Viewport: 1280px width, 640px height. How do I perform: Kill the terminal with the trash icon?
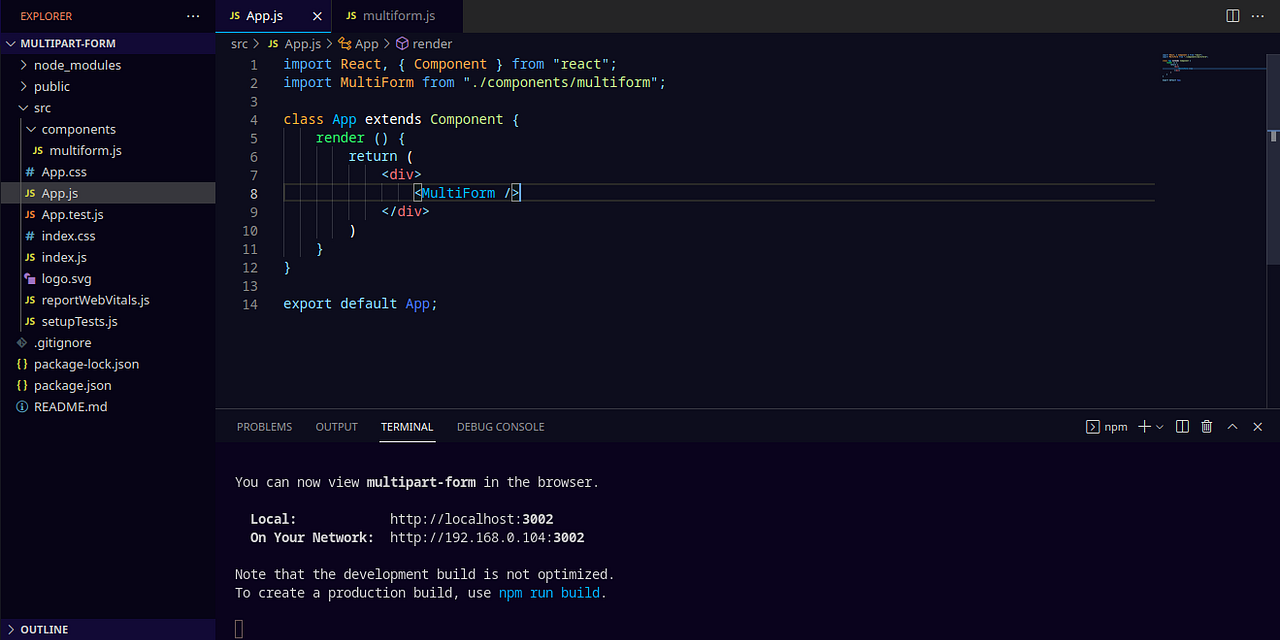tap(1206, 427)
